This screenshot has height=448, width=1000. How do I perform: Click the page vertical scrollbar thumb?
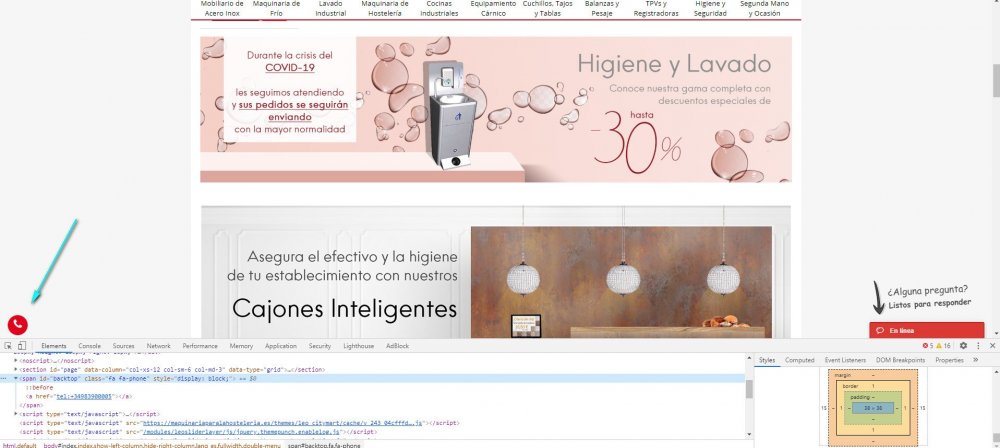[996, 81]
